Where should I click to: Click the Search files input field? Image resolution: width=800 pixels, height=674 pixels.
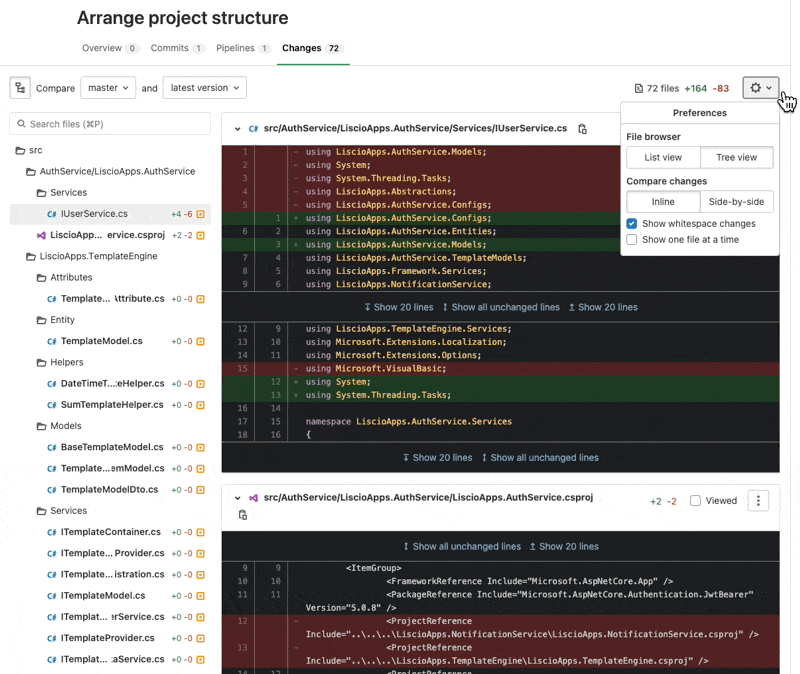(x=110, y=123)
